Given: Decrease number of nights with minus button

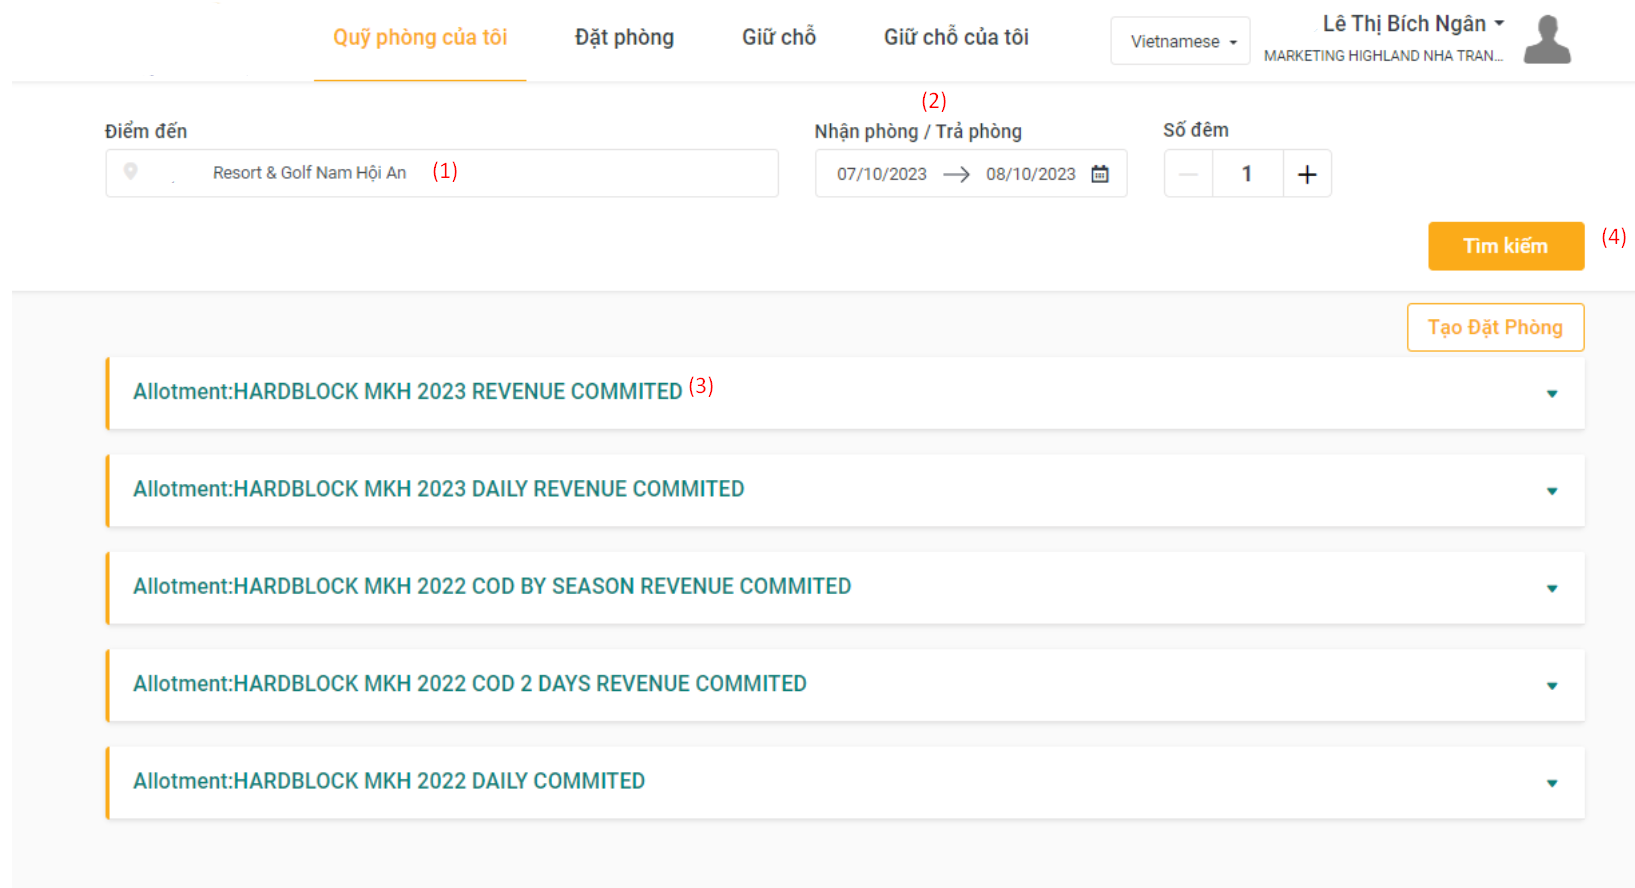Looking at the screenshot, I should point(1188,174).
